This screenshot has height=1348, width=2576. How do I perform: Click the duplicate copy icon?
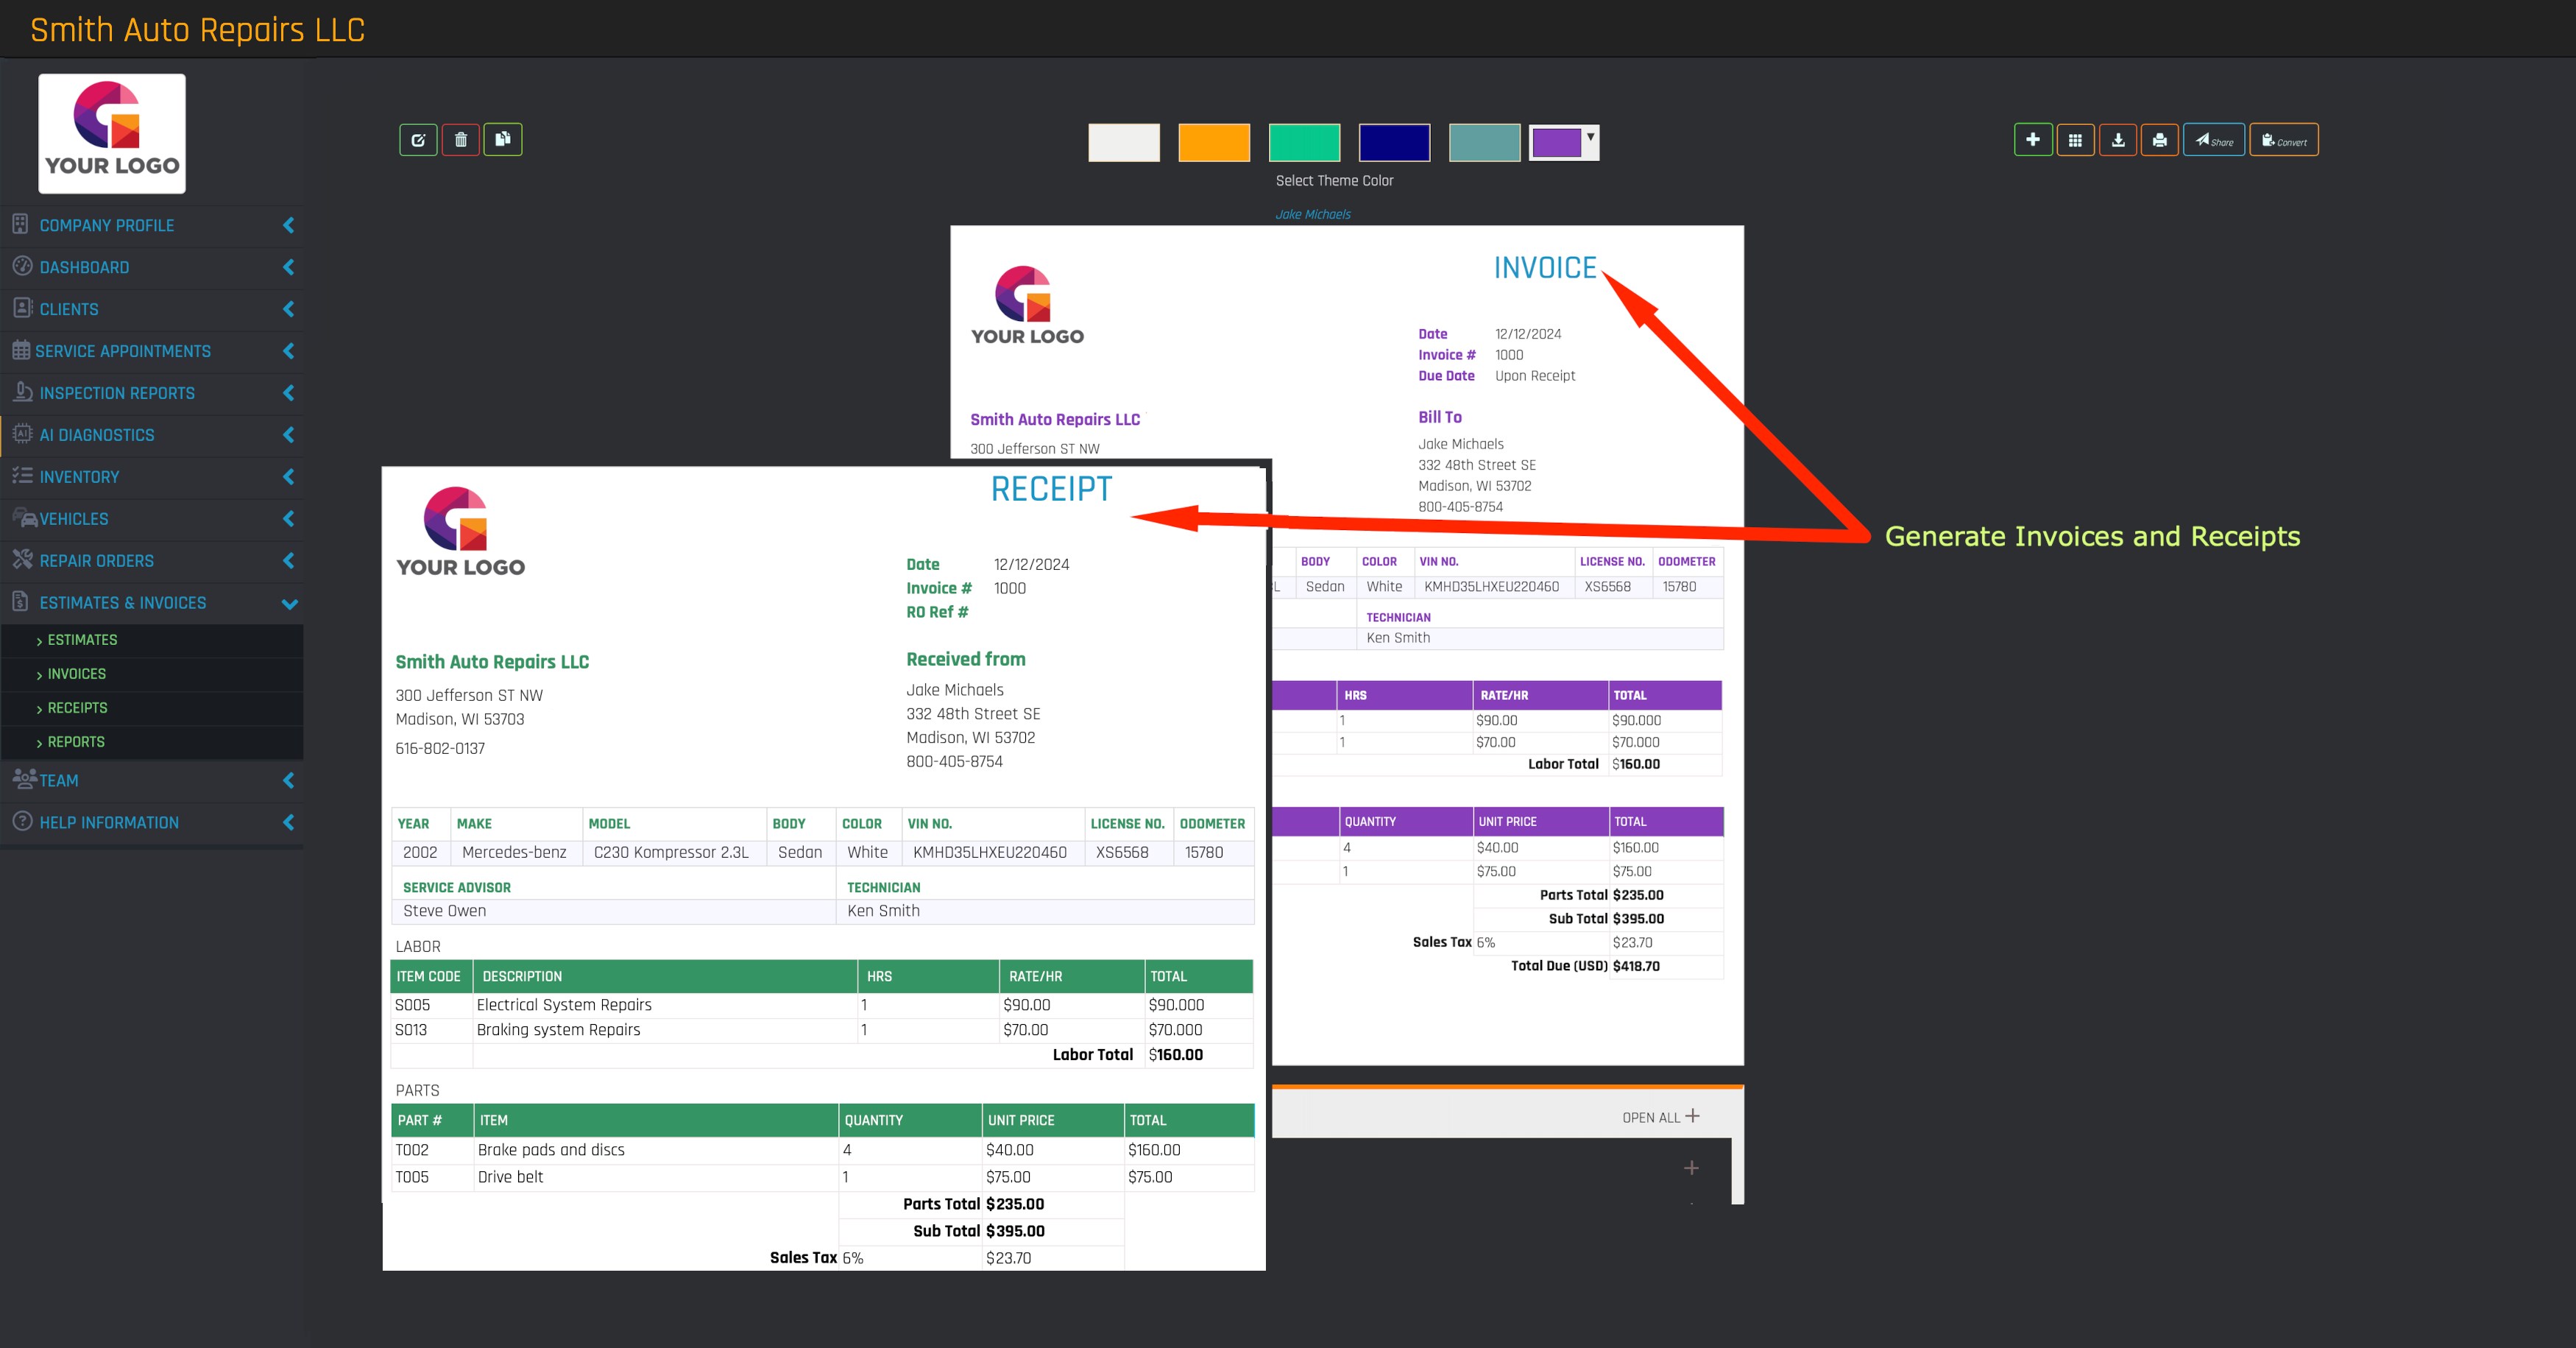[503, 139]
